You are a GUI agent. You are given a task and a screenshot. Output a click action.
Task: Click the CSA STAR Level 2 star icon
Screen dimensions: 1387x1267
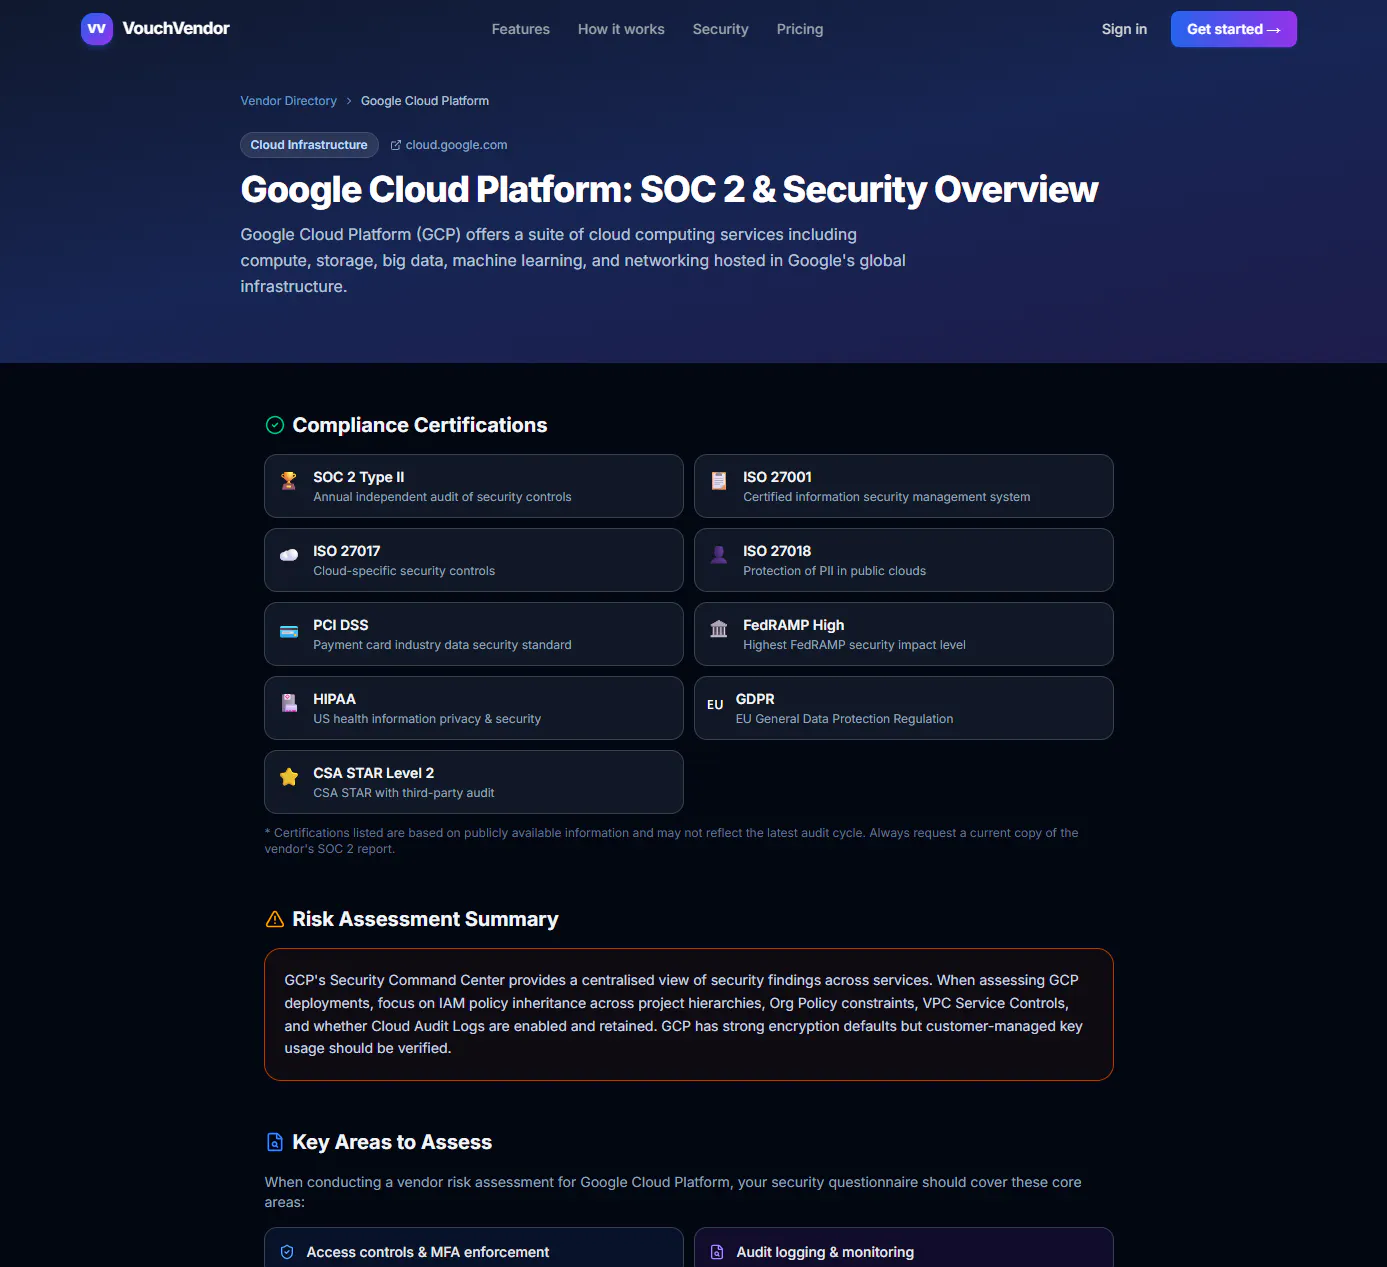point(289,777)
